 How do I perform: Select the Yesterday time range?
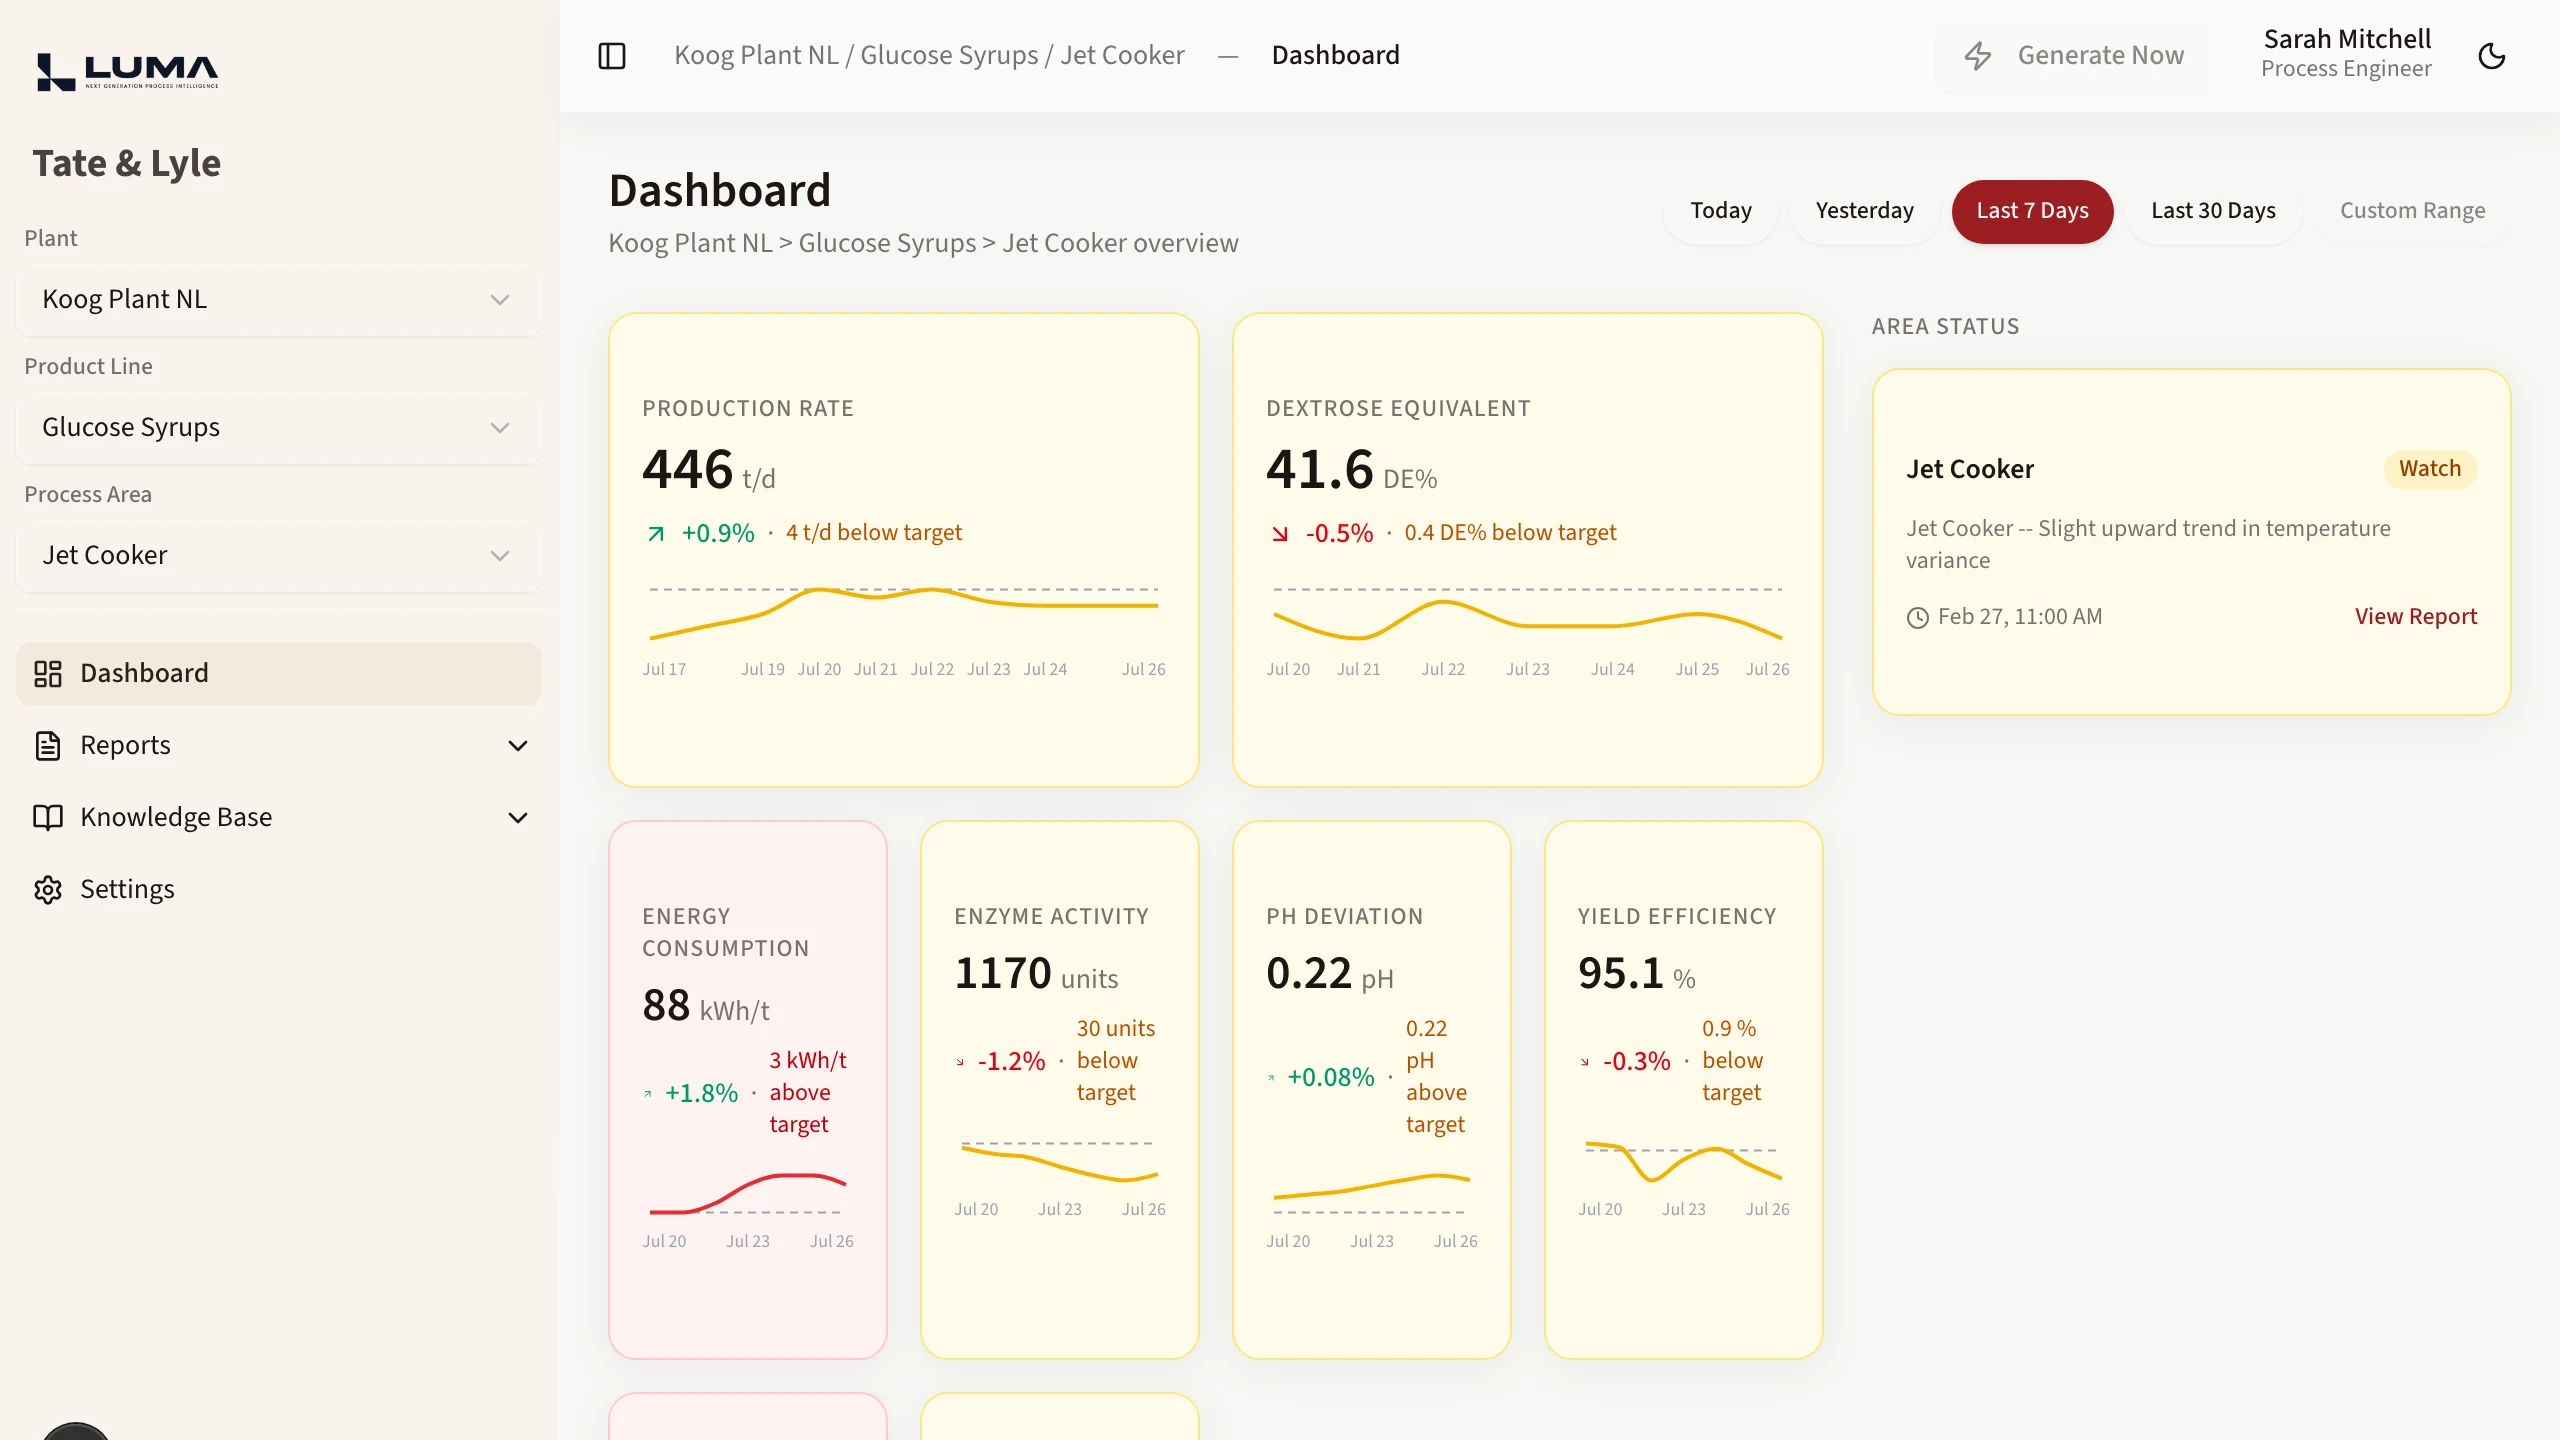pos(1864,211)
